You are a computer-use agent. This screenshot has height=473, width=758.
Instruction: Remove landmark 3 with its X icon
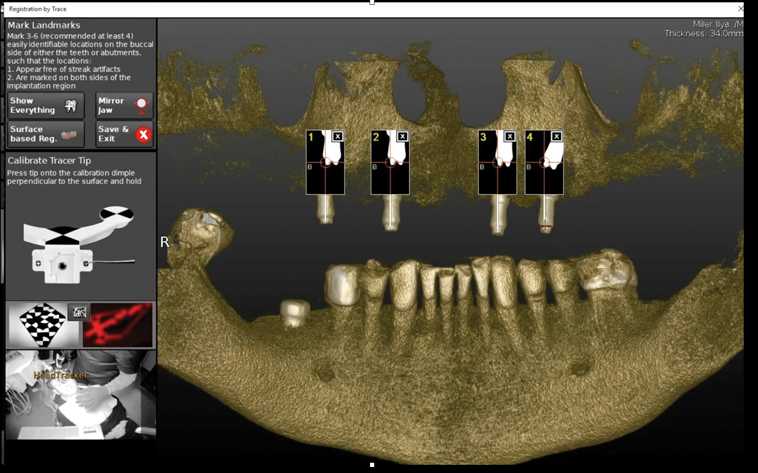point(510,136)
